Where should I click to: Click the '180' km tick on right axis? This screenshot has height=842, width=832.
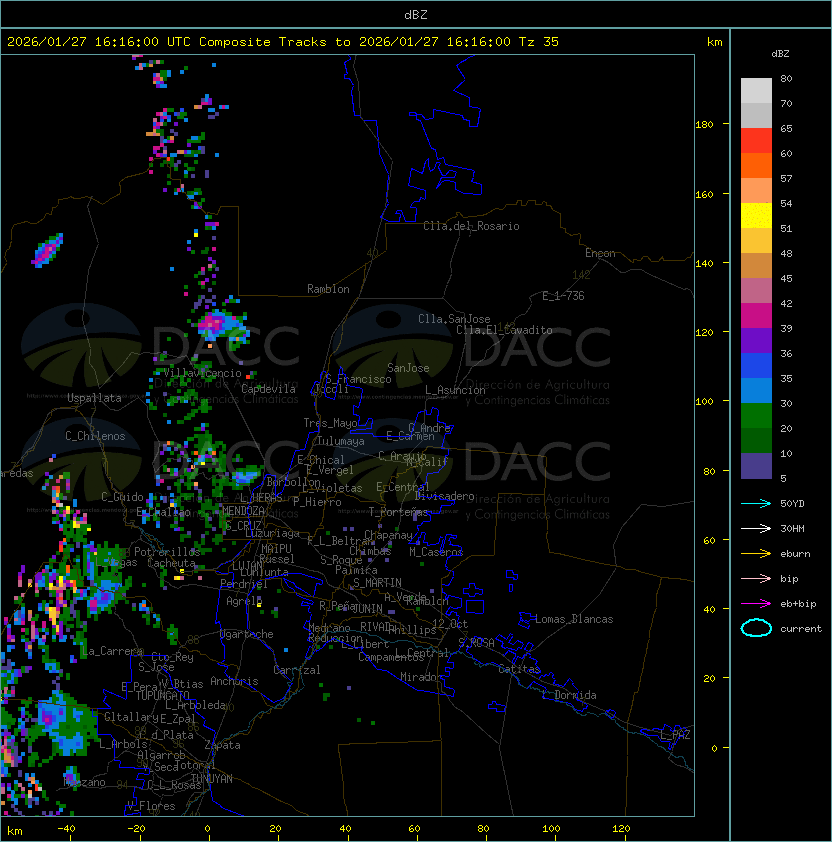coord(704,125)
